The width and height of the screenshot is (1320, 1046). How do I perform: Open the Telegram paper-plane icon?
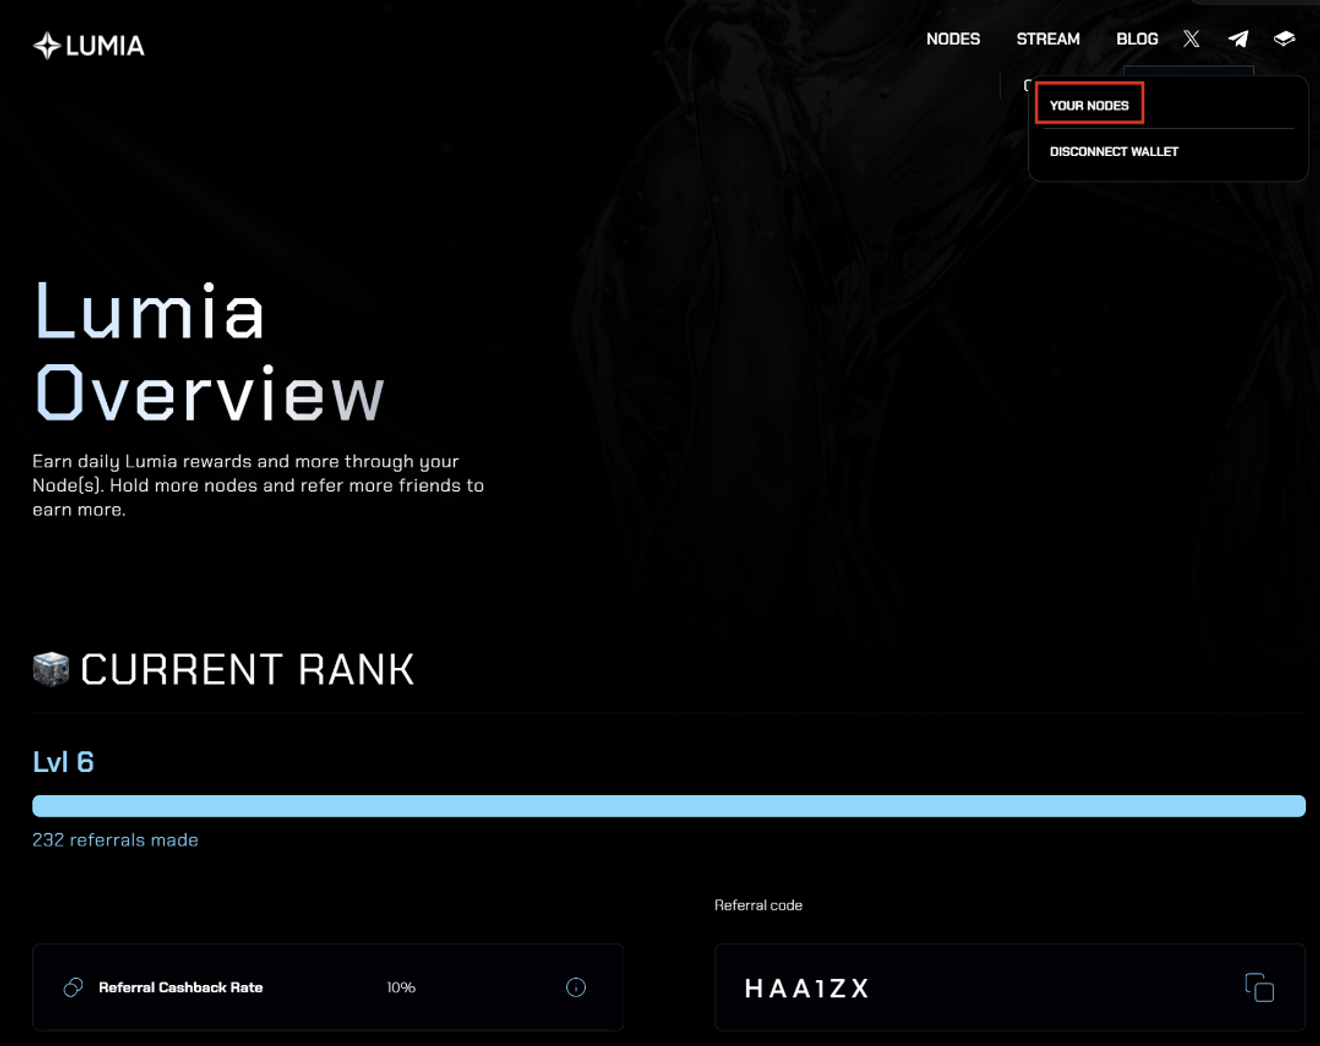[x=1238, y=39]
